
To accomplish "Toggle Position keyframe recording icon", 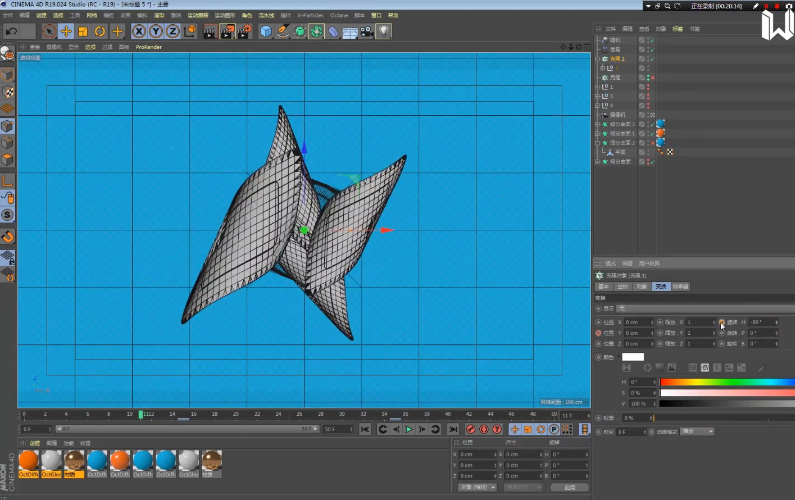I will [515, 430].
